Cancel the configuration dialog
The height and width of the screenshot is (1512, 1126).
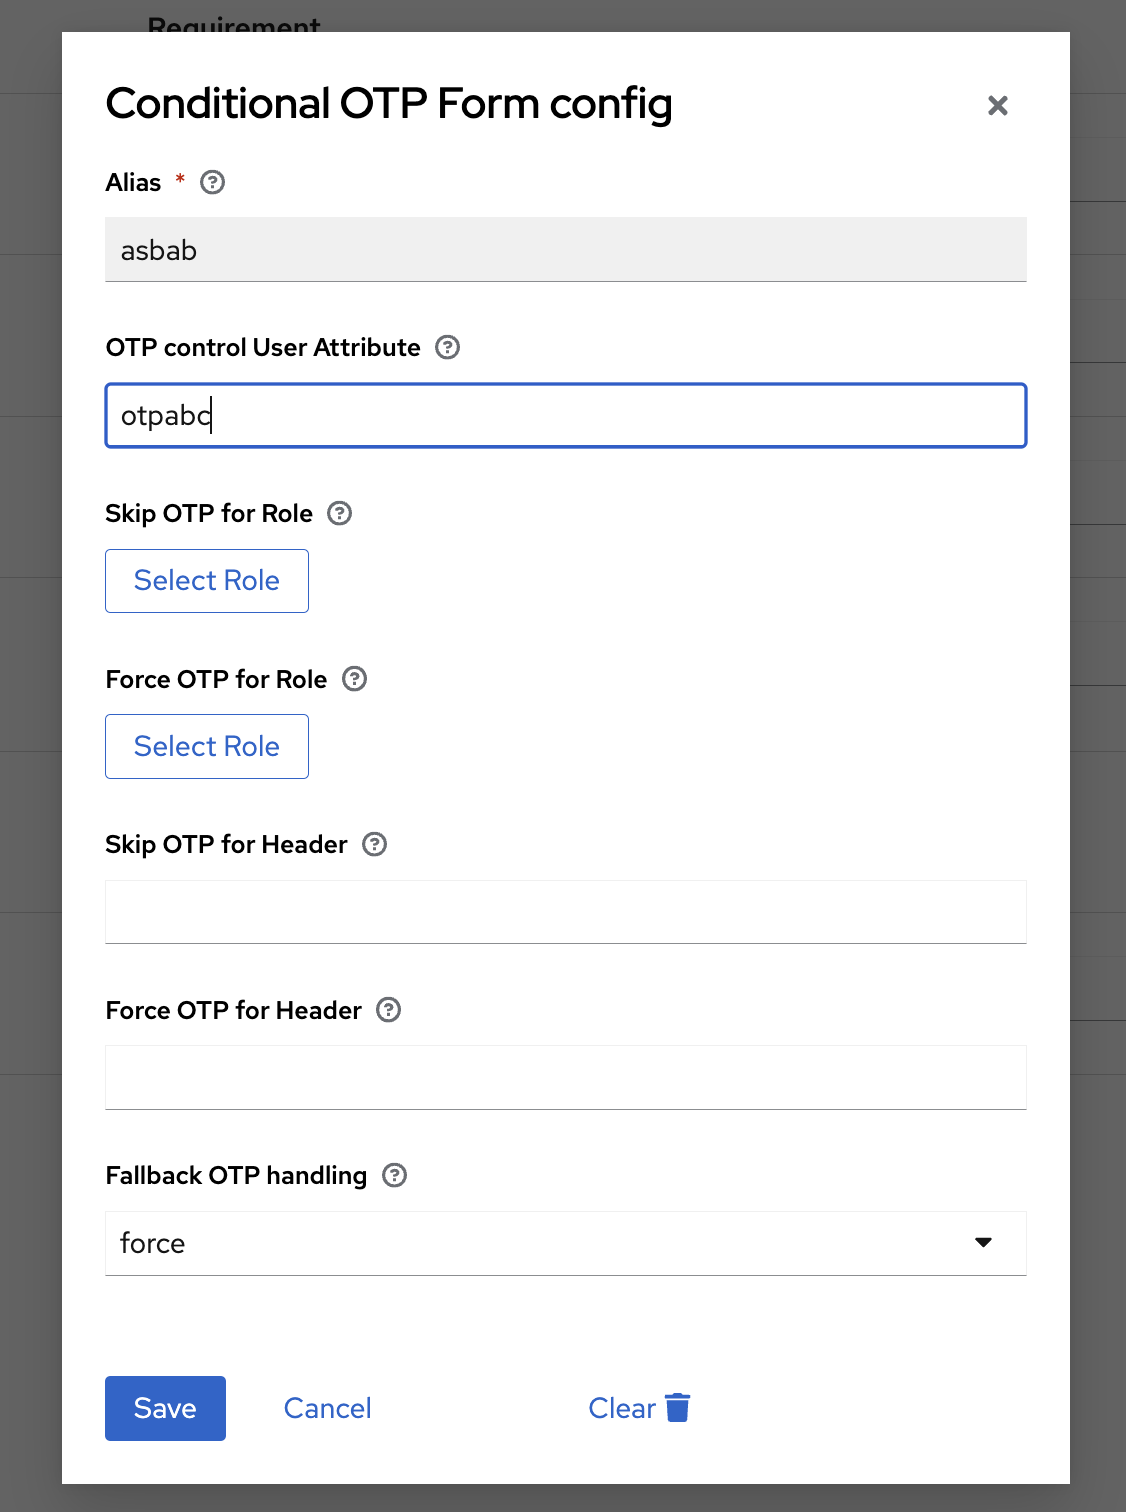[327, 1408]
